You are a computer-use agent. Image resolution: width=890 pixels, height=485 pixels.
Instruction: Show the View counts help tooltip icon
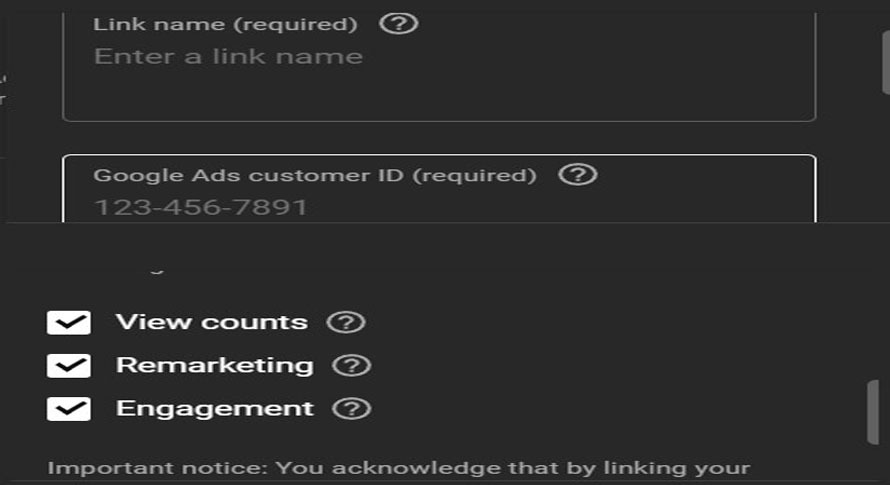click(346, 322)
